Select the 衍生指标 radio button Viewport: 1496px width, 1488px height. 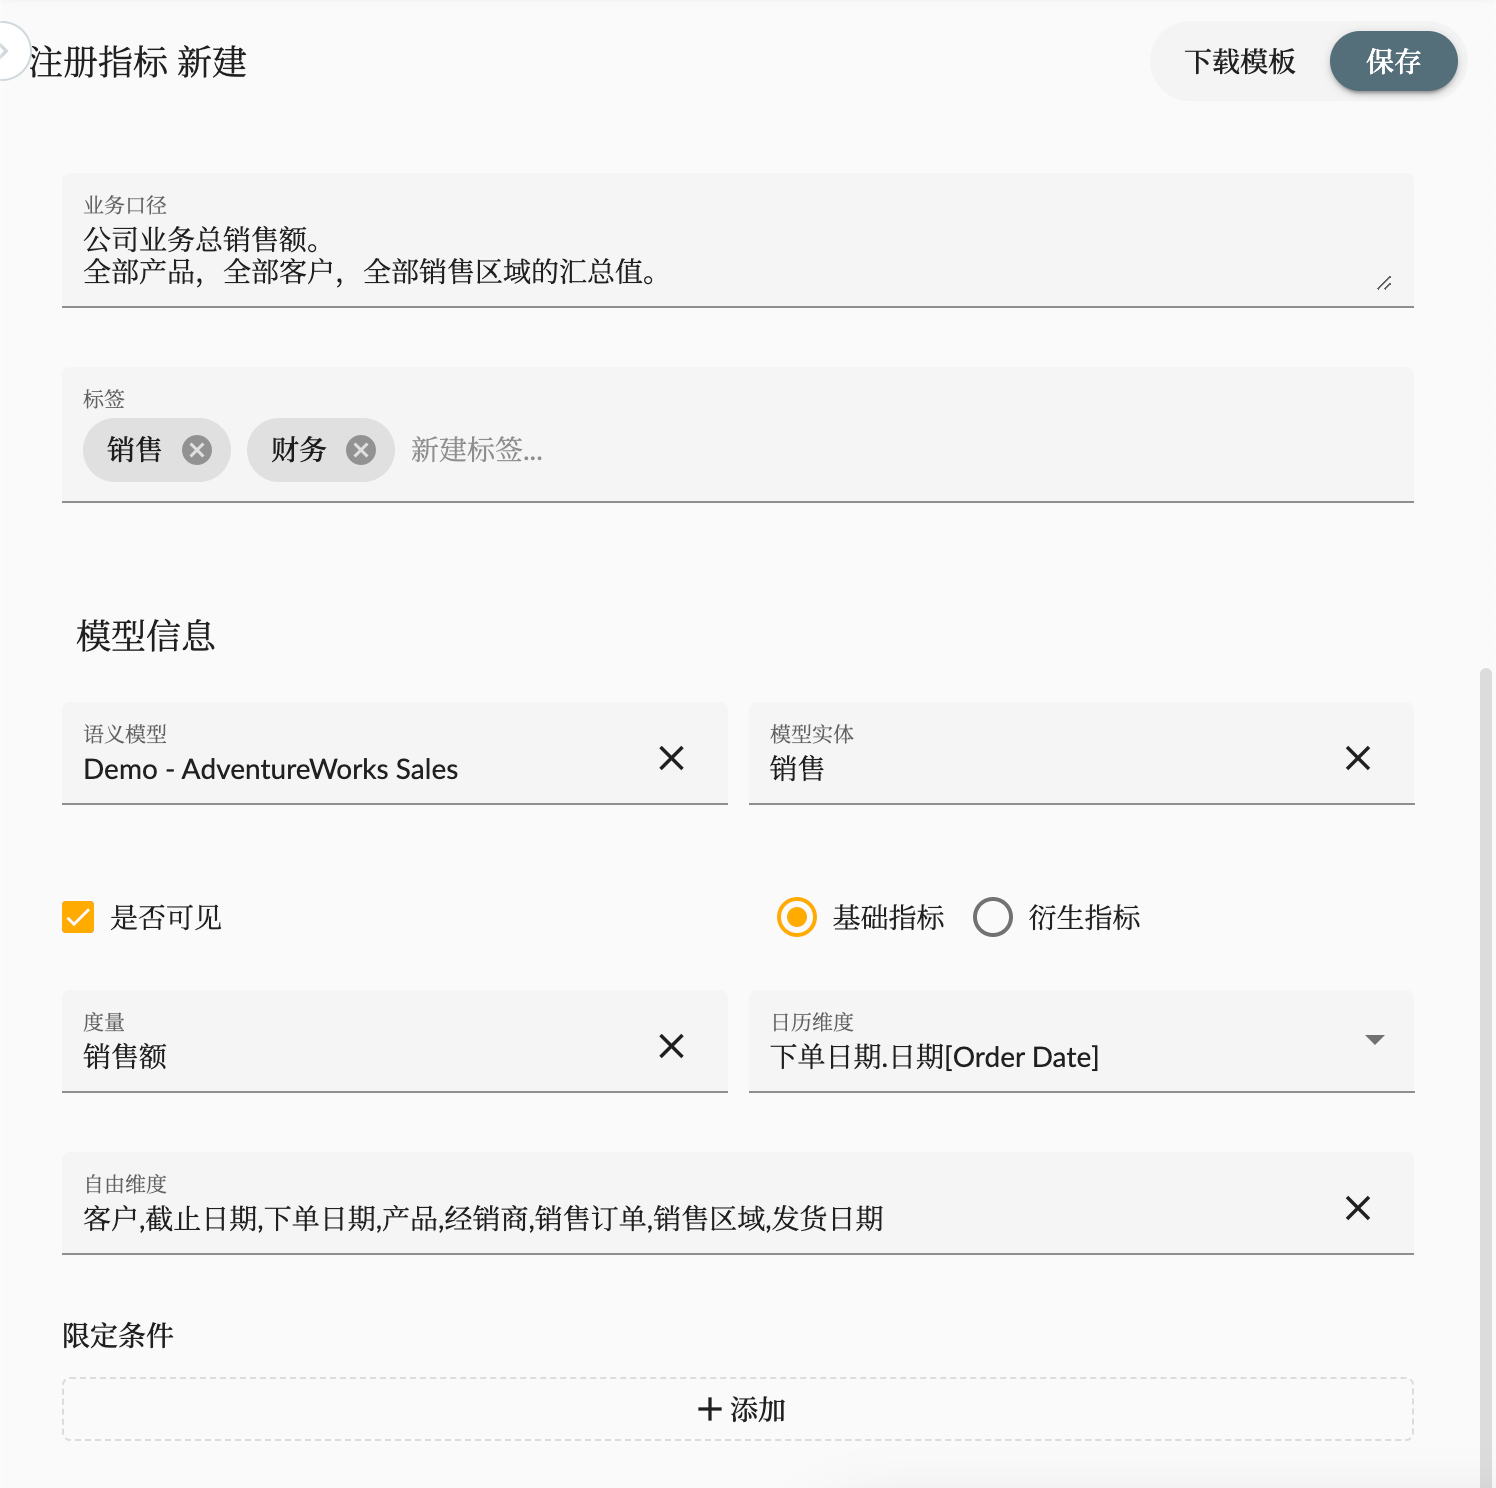(x=993, y=917)
